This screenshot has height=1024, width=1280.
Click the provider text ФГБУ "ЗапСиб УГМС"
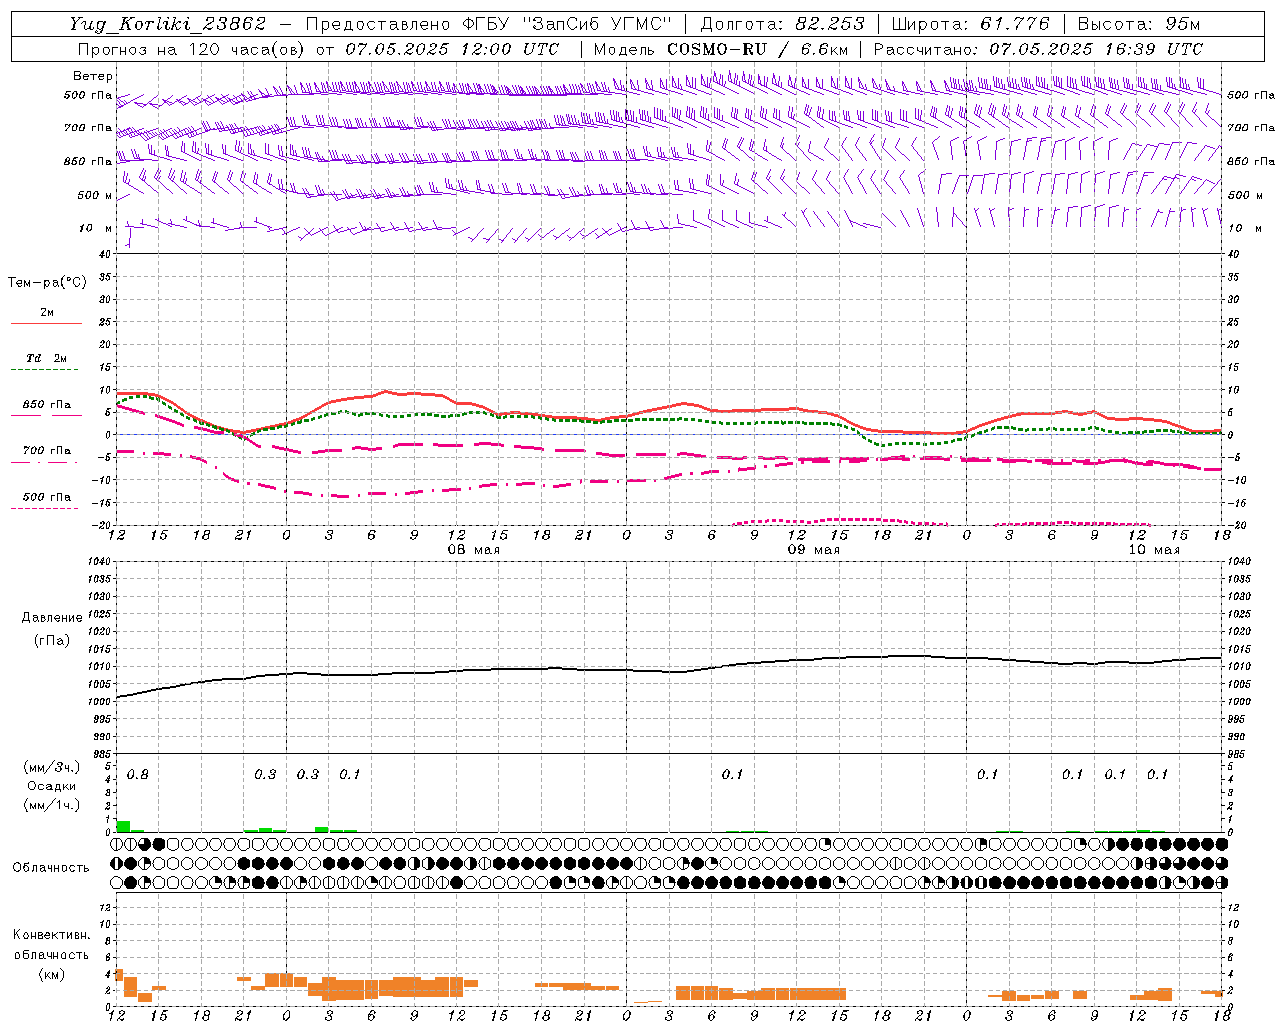pyautogui.click(x=567, y=23)
